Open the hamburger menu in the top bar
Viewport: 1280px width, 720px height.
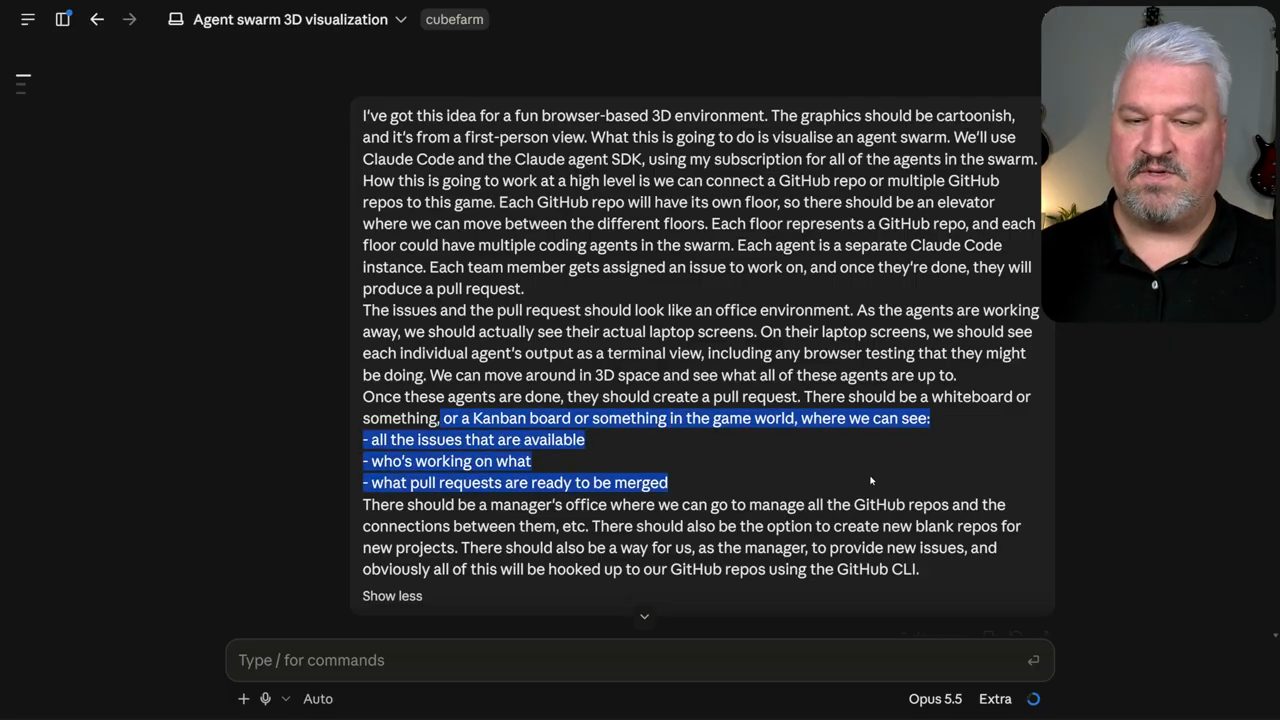28,19
